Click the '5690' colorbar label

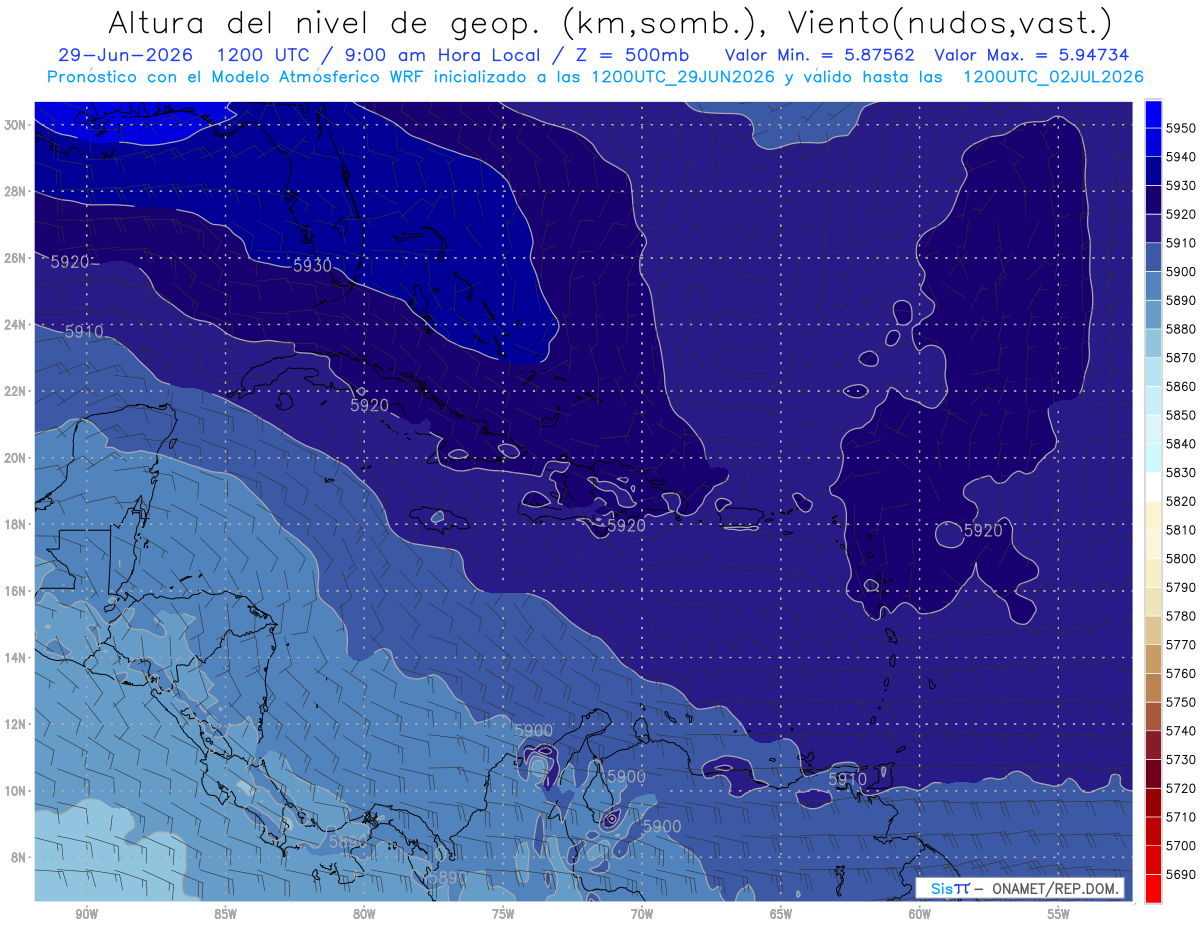point(1181,874)
